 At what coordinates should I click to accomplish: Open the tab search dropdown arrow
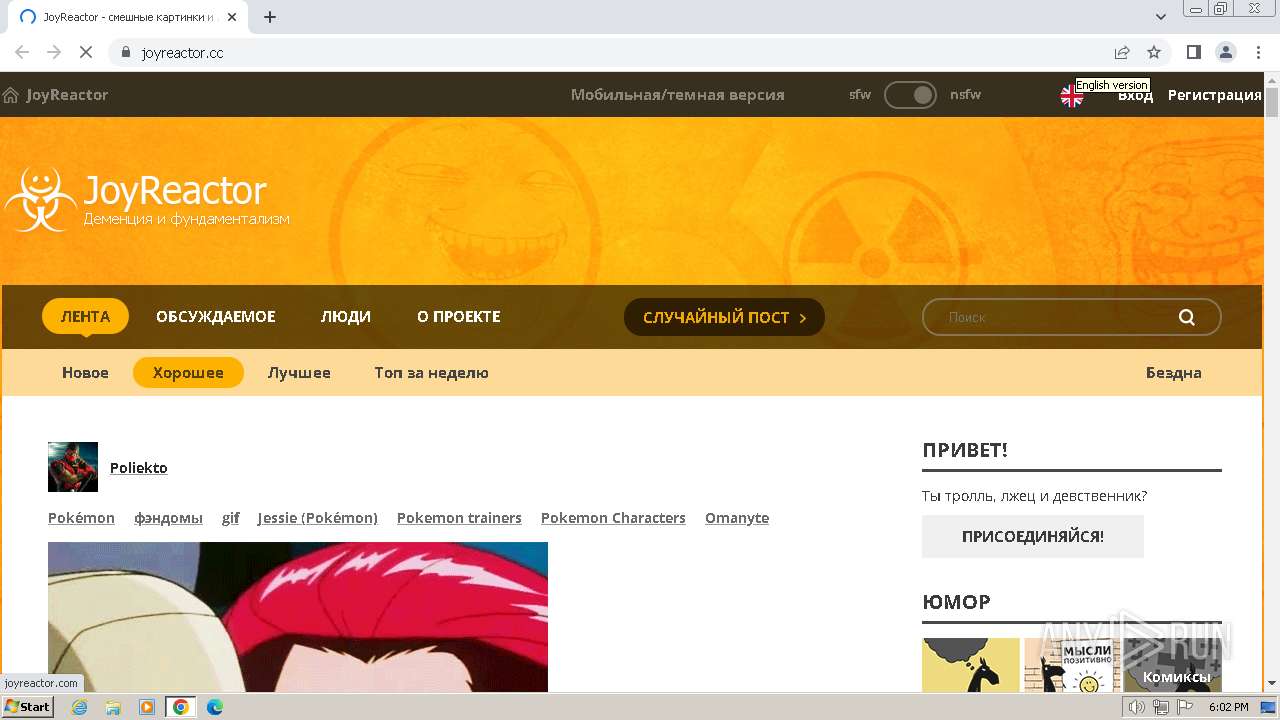point(1161,17)
